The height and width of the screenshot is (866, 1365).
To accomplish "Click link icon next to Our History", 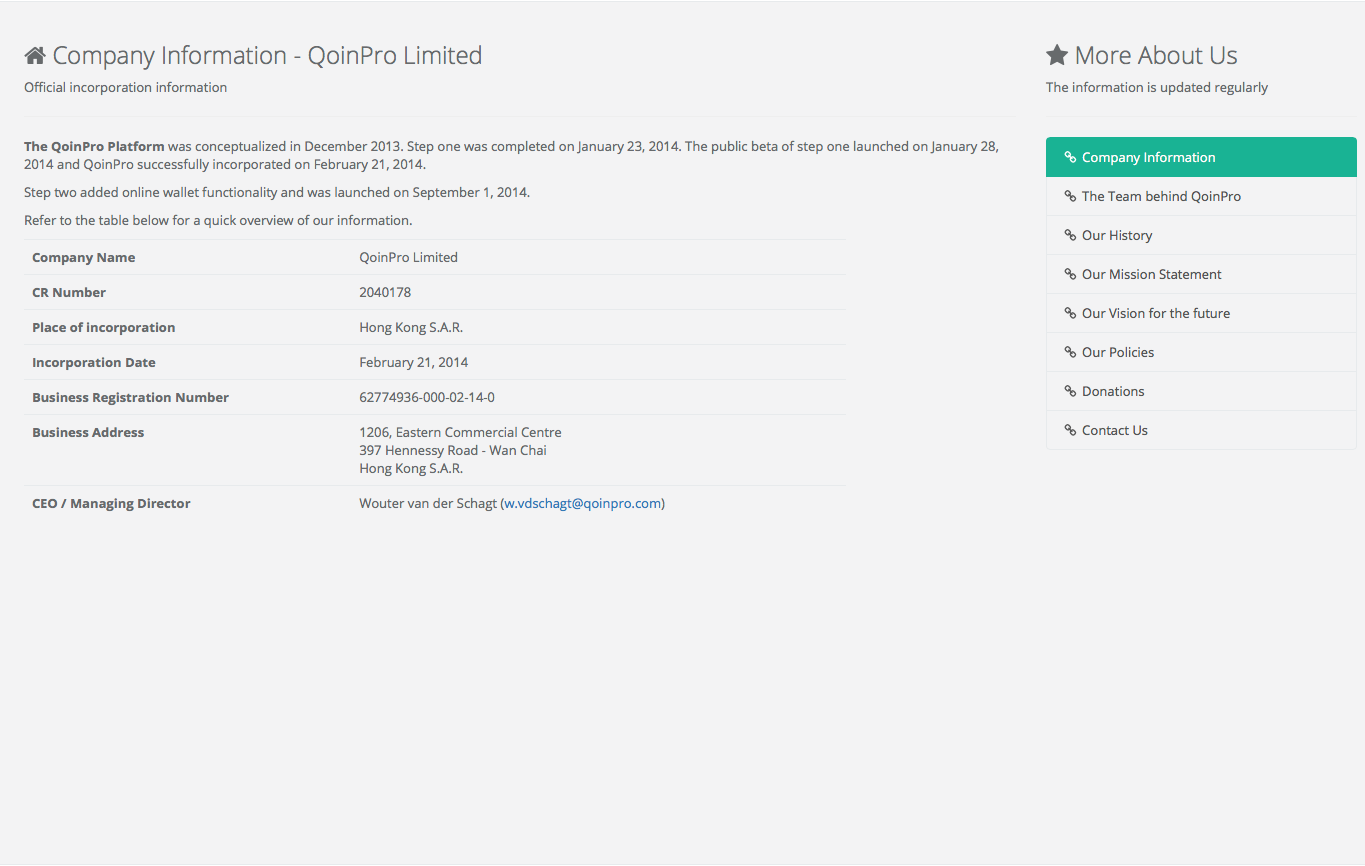I will pyautogui.click(x=1070, y=235).
